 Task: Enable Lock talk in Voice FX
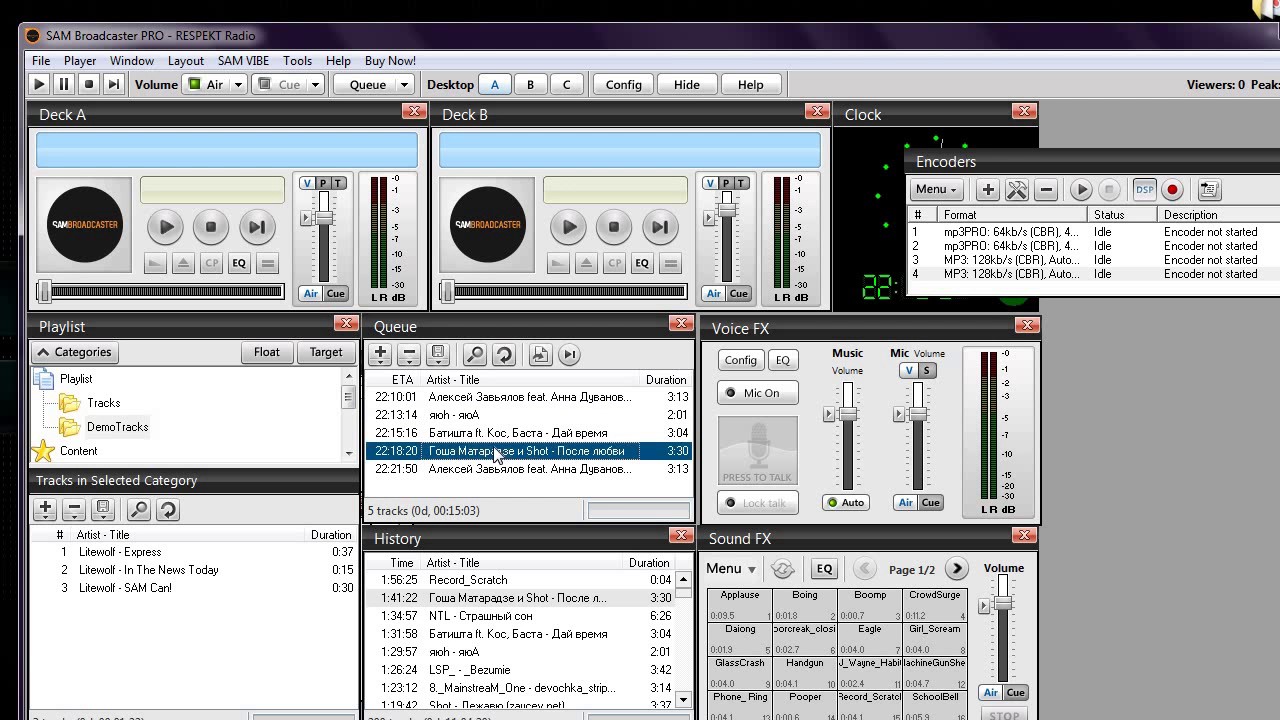(x=758, y=503)
